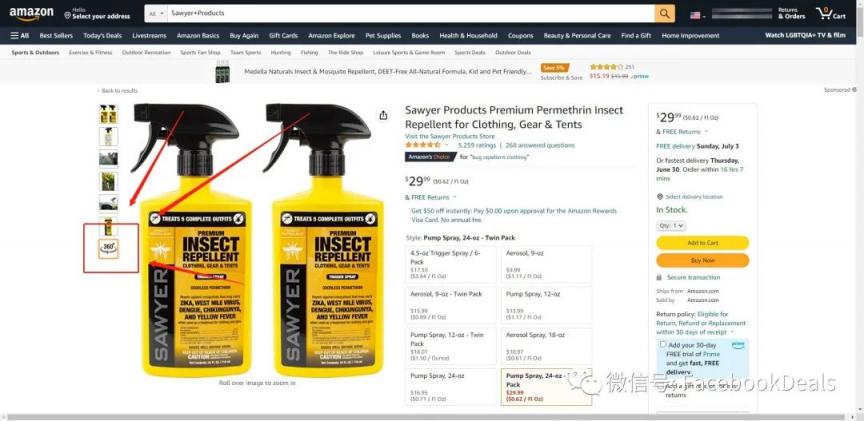
Task: Open the All hamburger menu
Action: tap(20, 35)
